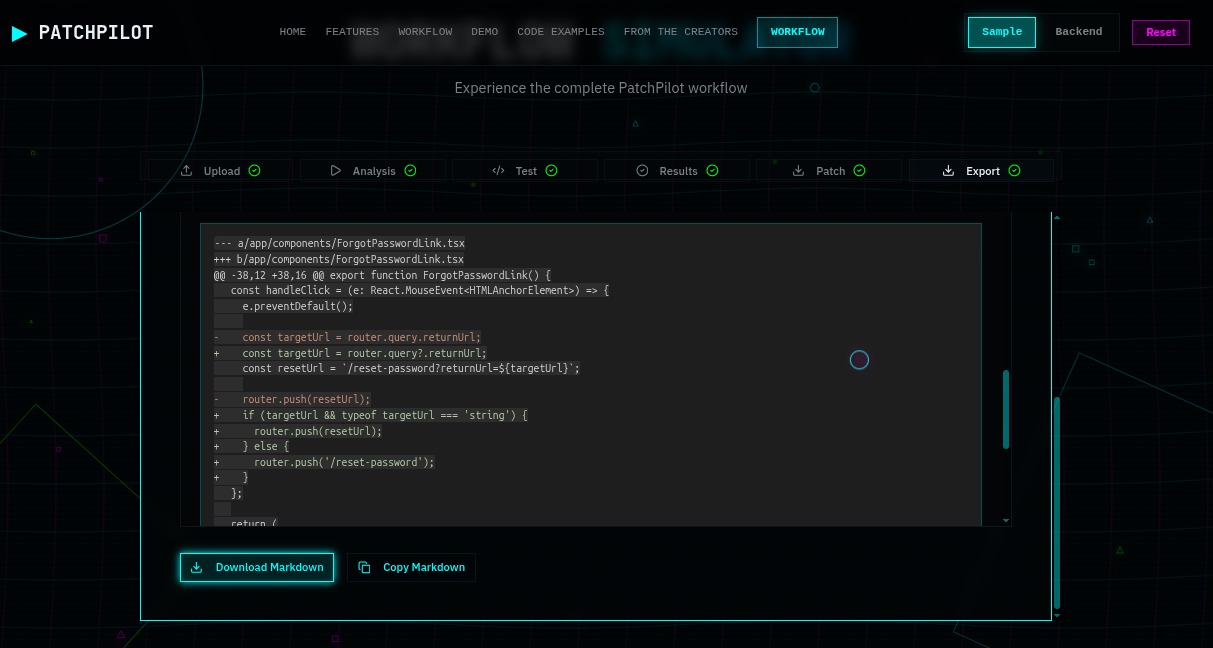Image resolution: width=1213 pixels, height=648 pixels.
Task: Click the outer panel scrollbar up arrow
Action: pyautogui.click(x=1057, y=217)
